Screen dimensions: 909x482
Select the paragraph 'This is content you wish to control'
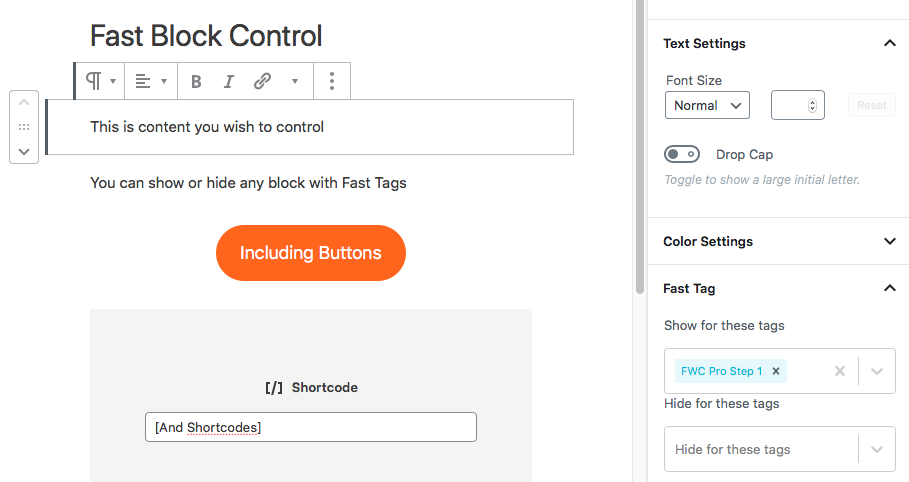[x=207, y=127]
